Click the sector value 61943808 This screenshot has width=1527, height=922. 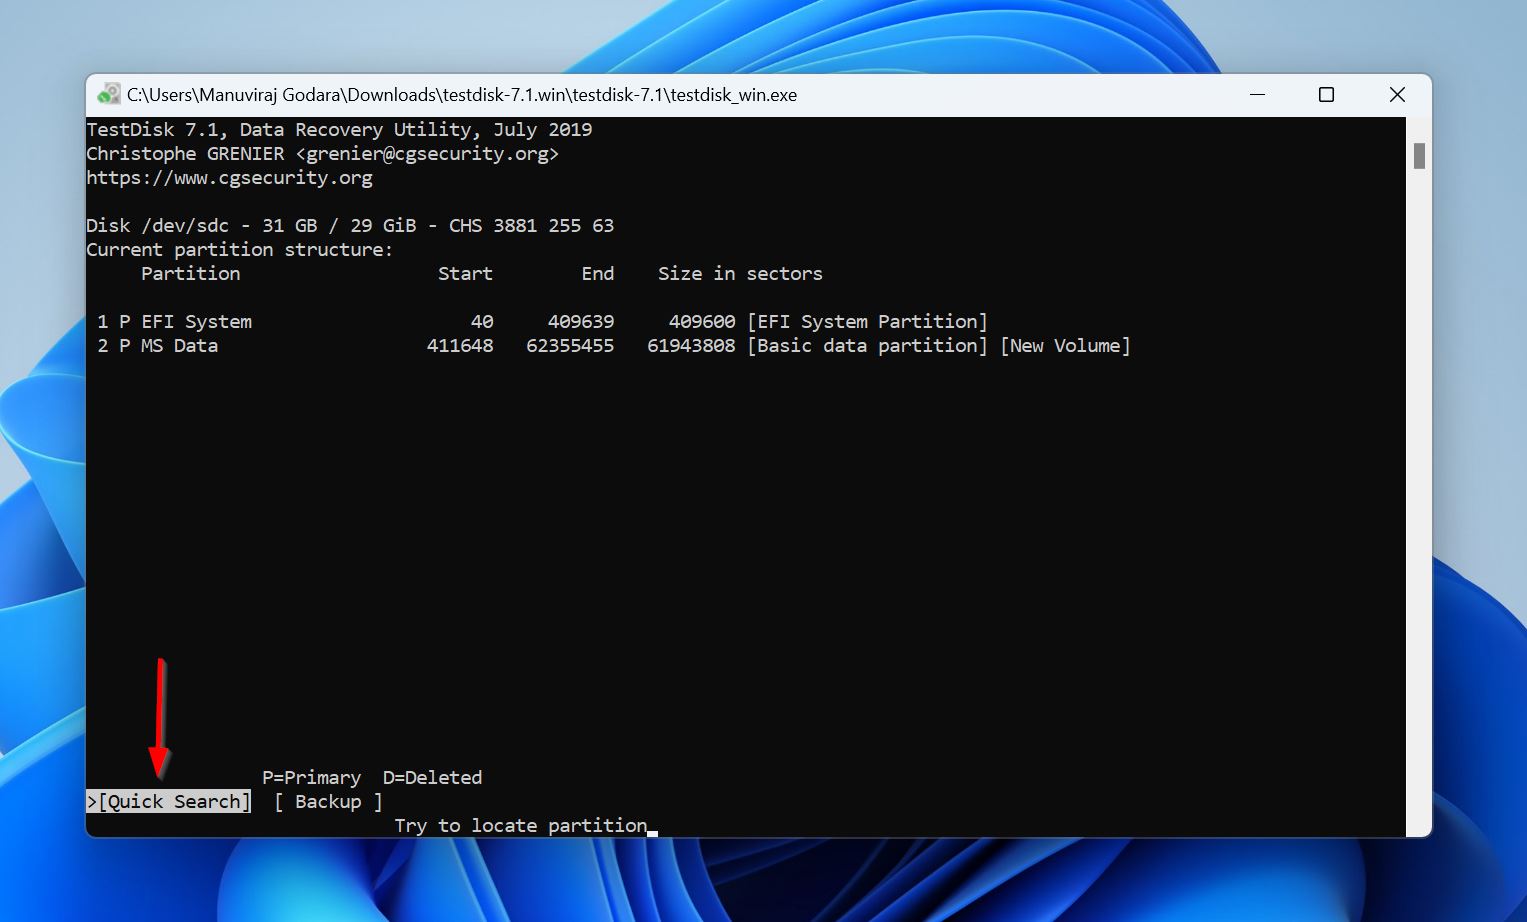[x=691, y=345]
